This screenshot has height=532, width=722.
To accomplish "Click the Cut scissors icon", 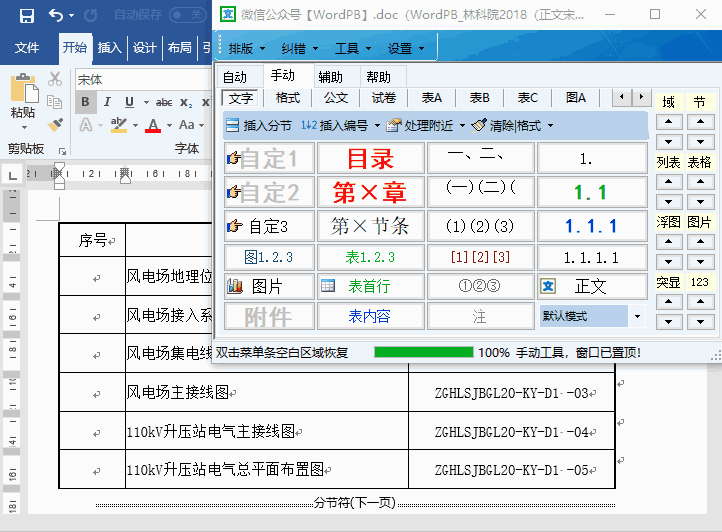I will click(55, 79).
